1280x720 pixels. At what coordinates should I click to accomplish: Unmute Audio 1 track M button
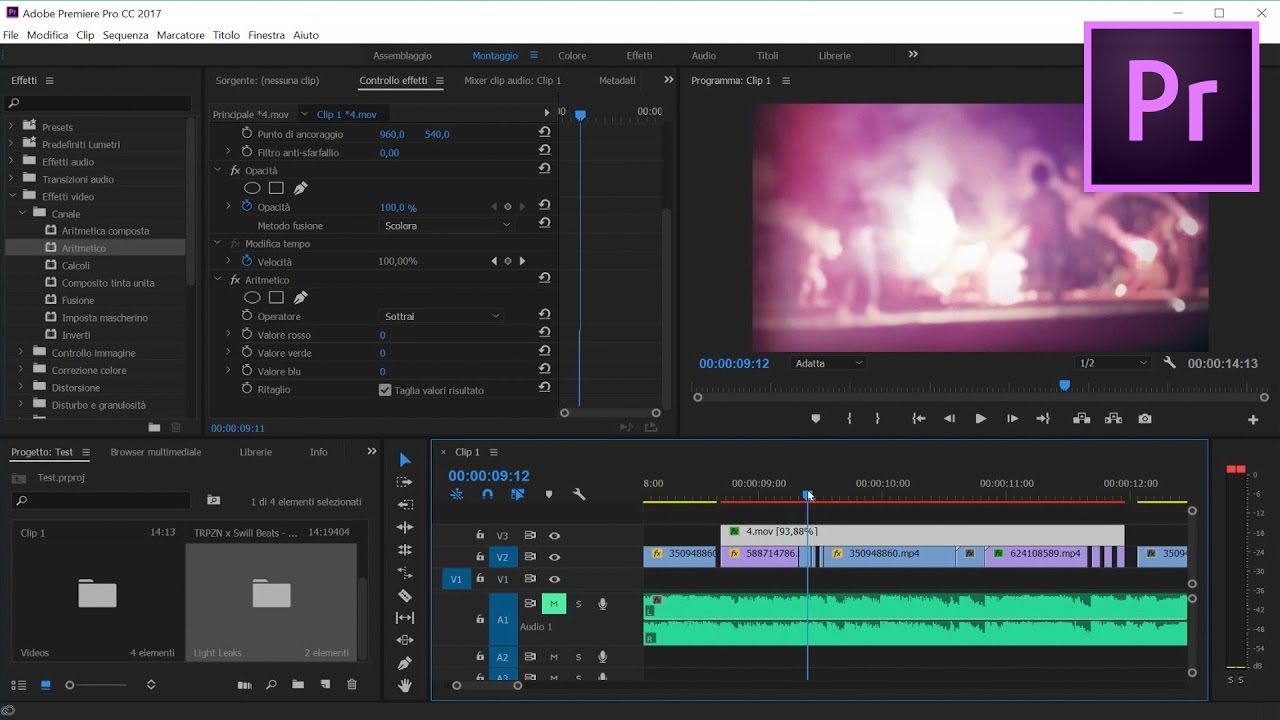[x=554, y=604]
